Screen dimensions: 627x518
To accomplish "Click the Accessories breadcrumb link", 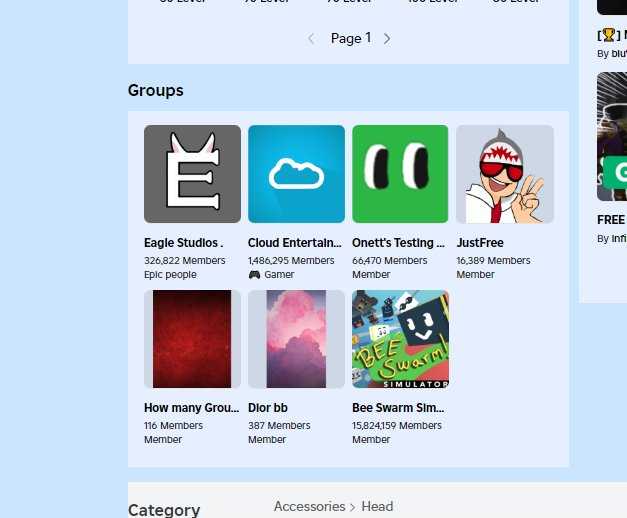I will pos(310,506).
